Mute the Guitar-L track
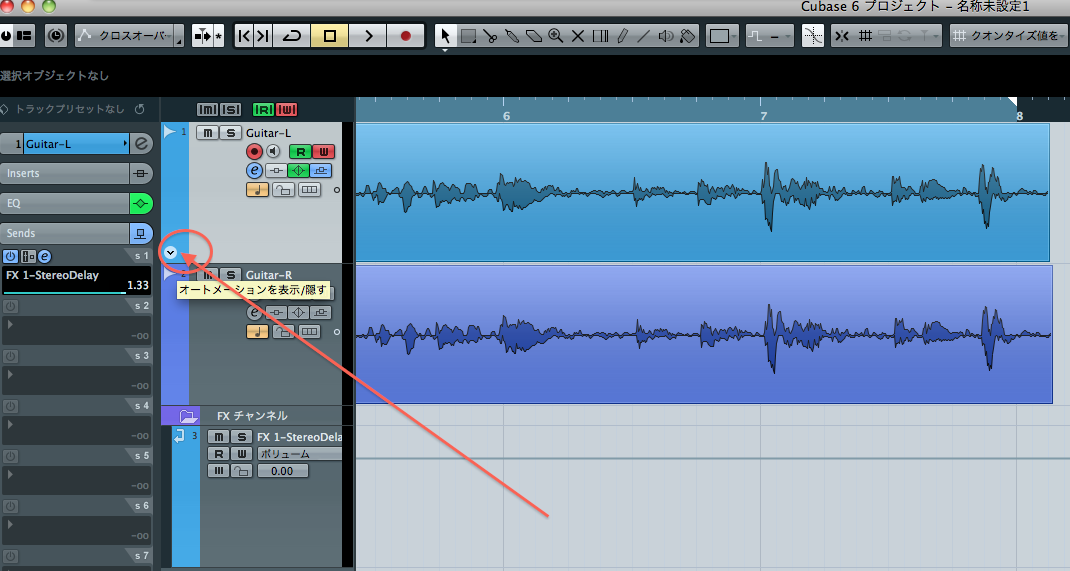 (x=207, y=133)
